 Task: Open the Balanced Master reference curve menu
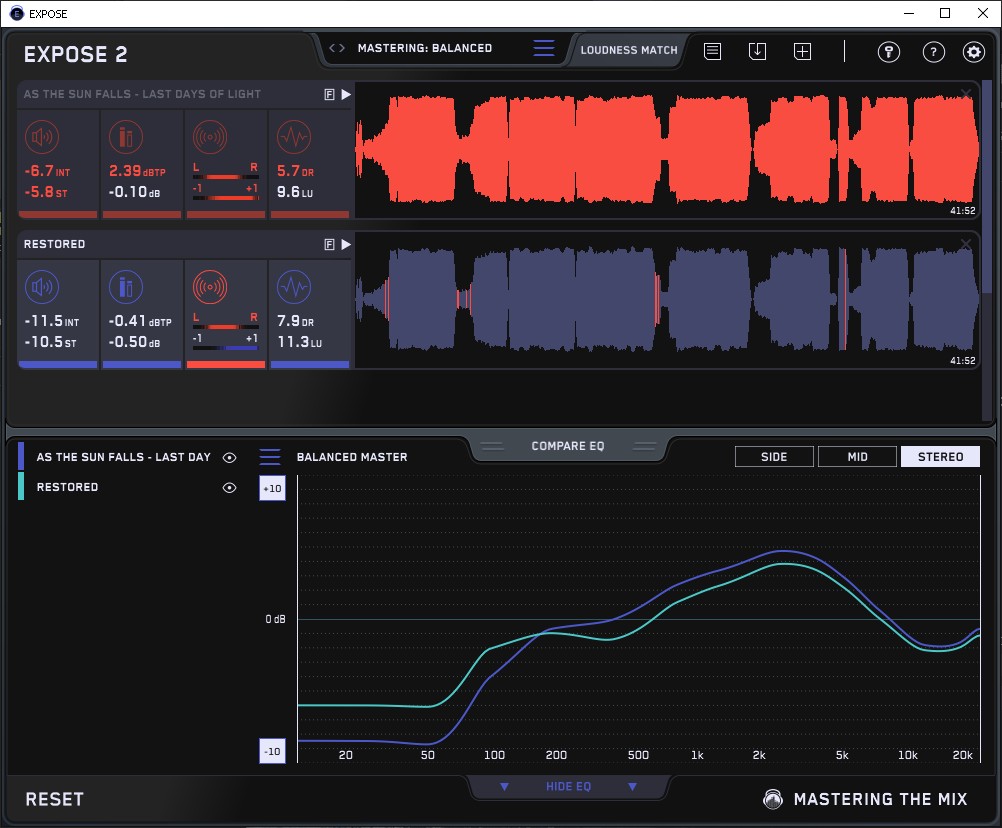coord(270,457)
